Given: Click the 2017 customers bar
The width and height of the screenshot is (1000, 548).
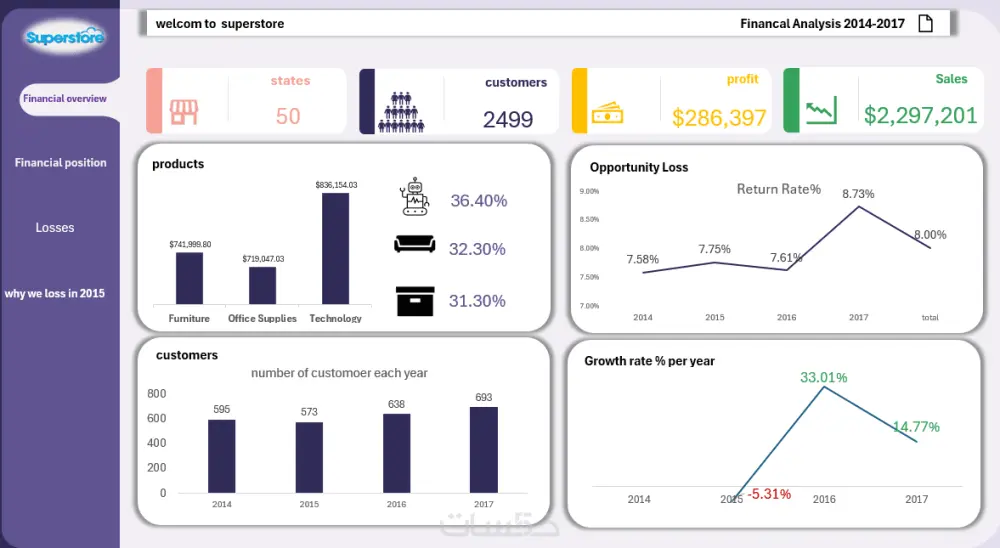Looking at the screenshot, I should (x=484, y=450).
